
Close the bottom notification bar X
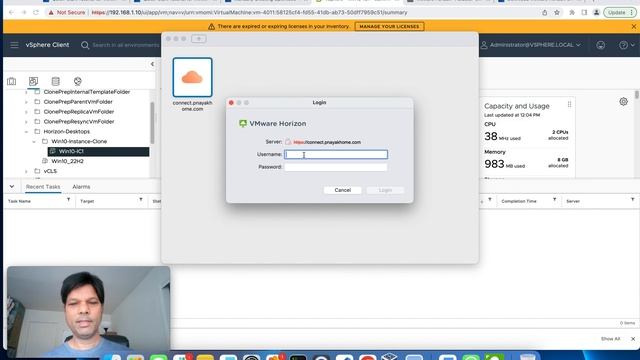(633, 339)
